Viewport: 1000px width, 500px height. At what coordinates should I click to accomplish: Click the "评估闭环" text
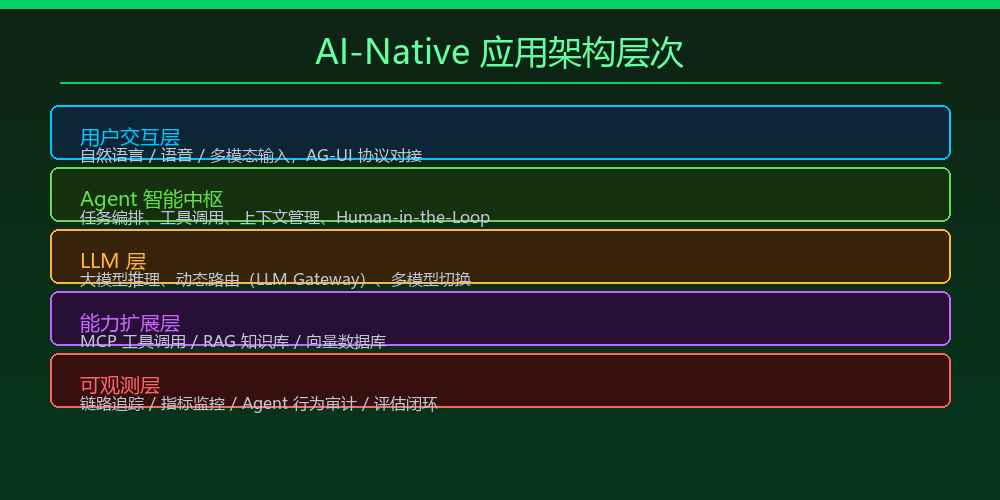point(406,404)
